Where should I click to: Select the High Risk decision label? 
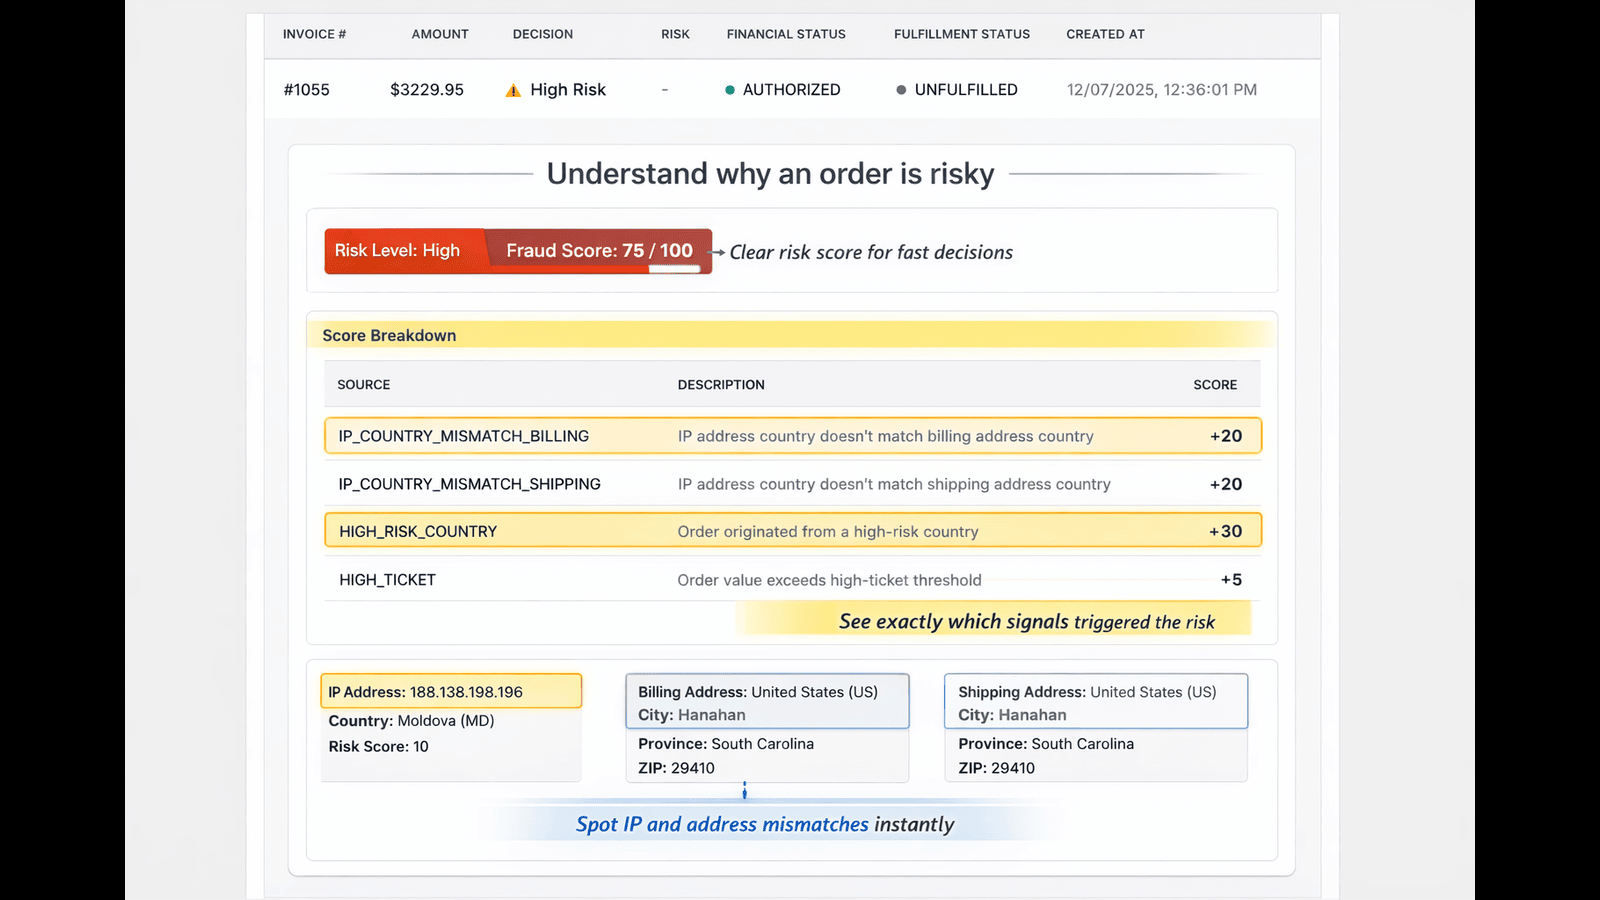coord(568,89)
